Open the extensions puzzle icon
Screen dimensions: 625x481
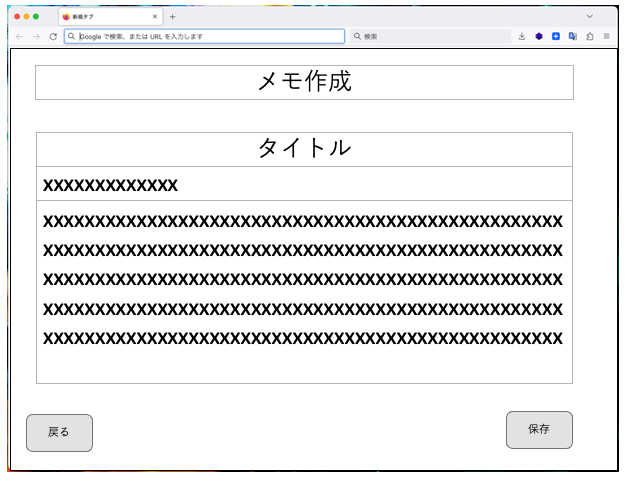590,36
